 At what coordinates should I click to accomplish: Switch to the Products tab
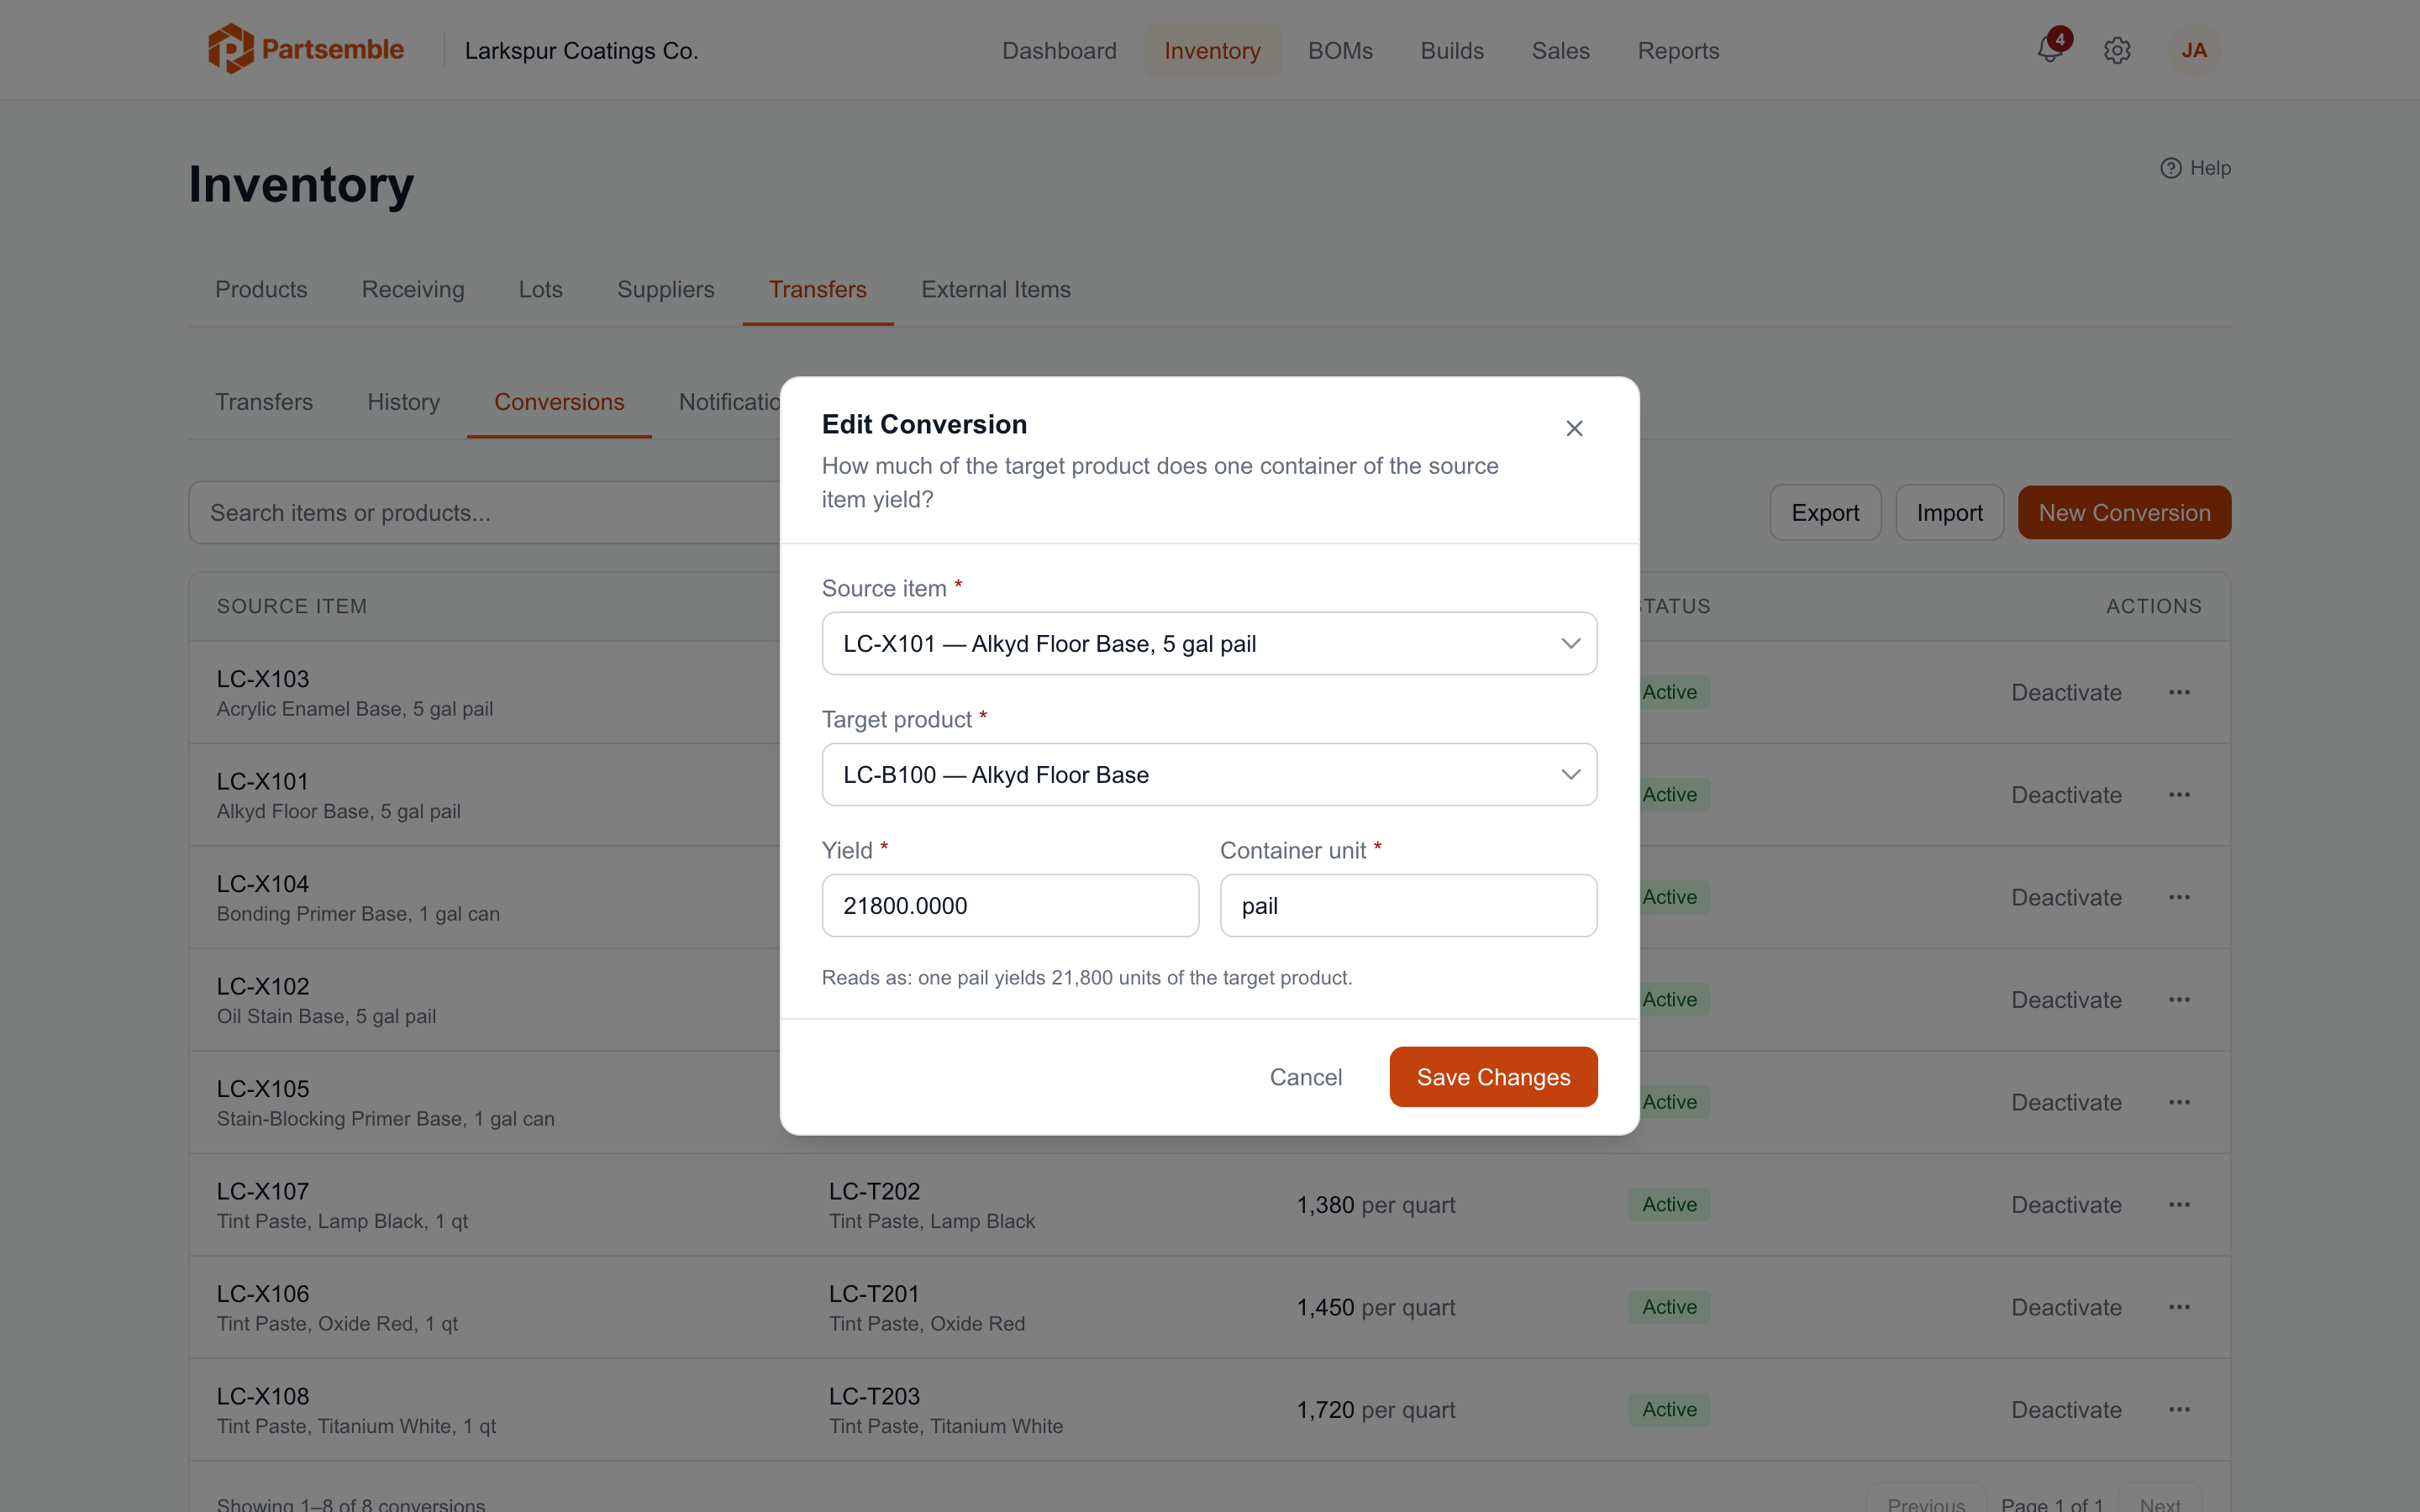click(x=261, y=289)
